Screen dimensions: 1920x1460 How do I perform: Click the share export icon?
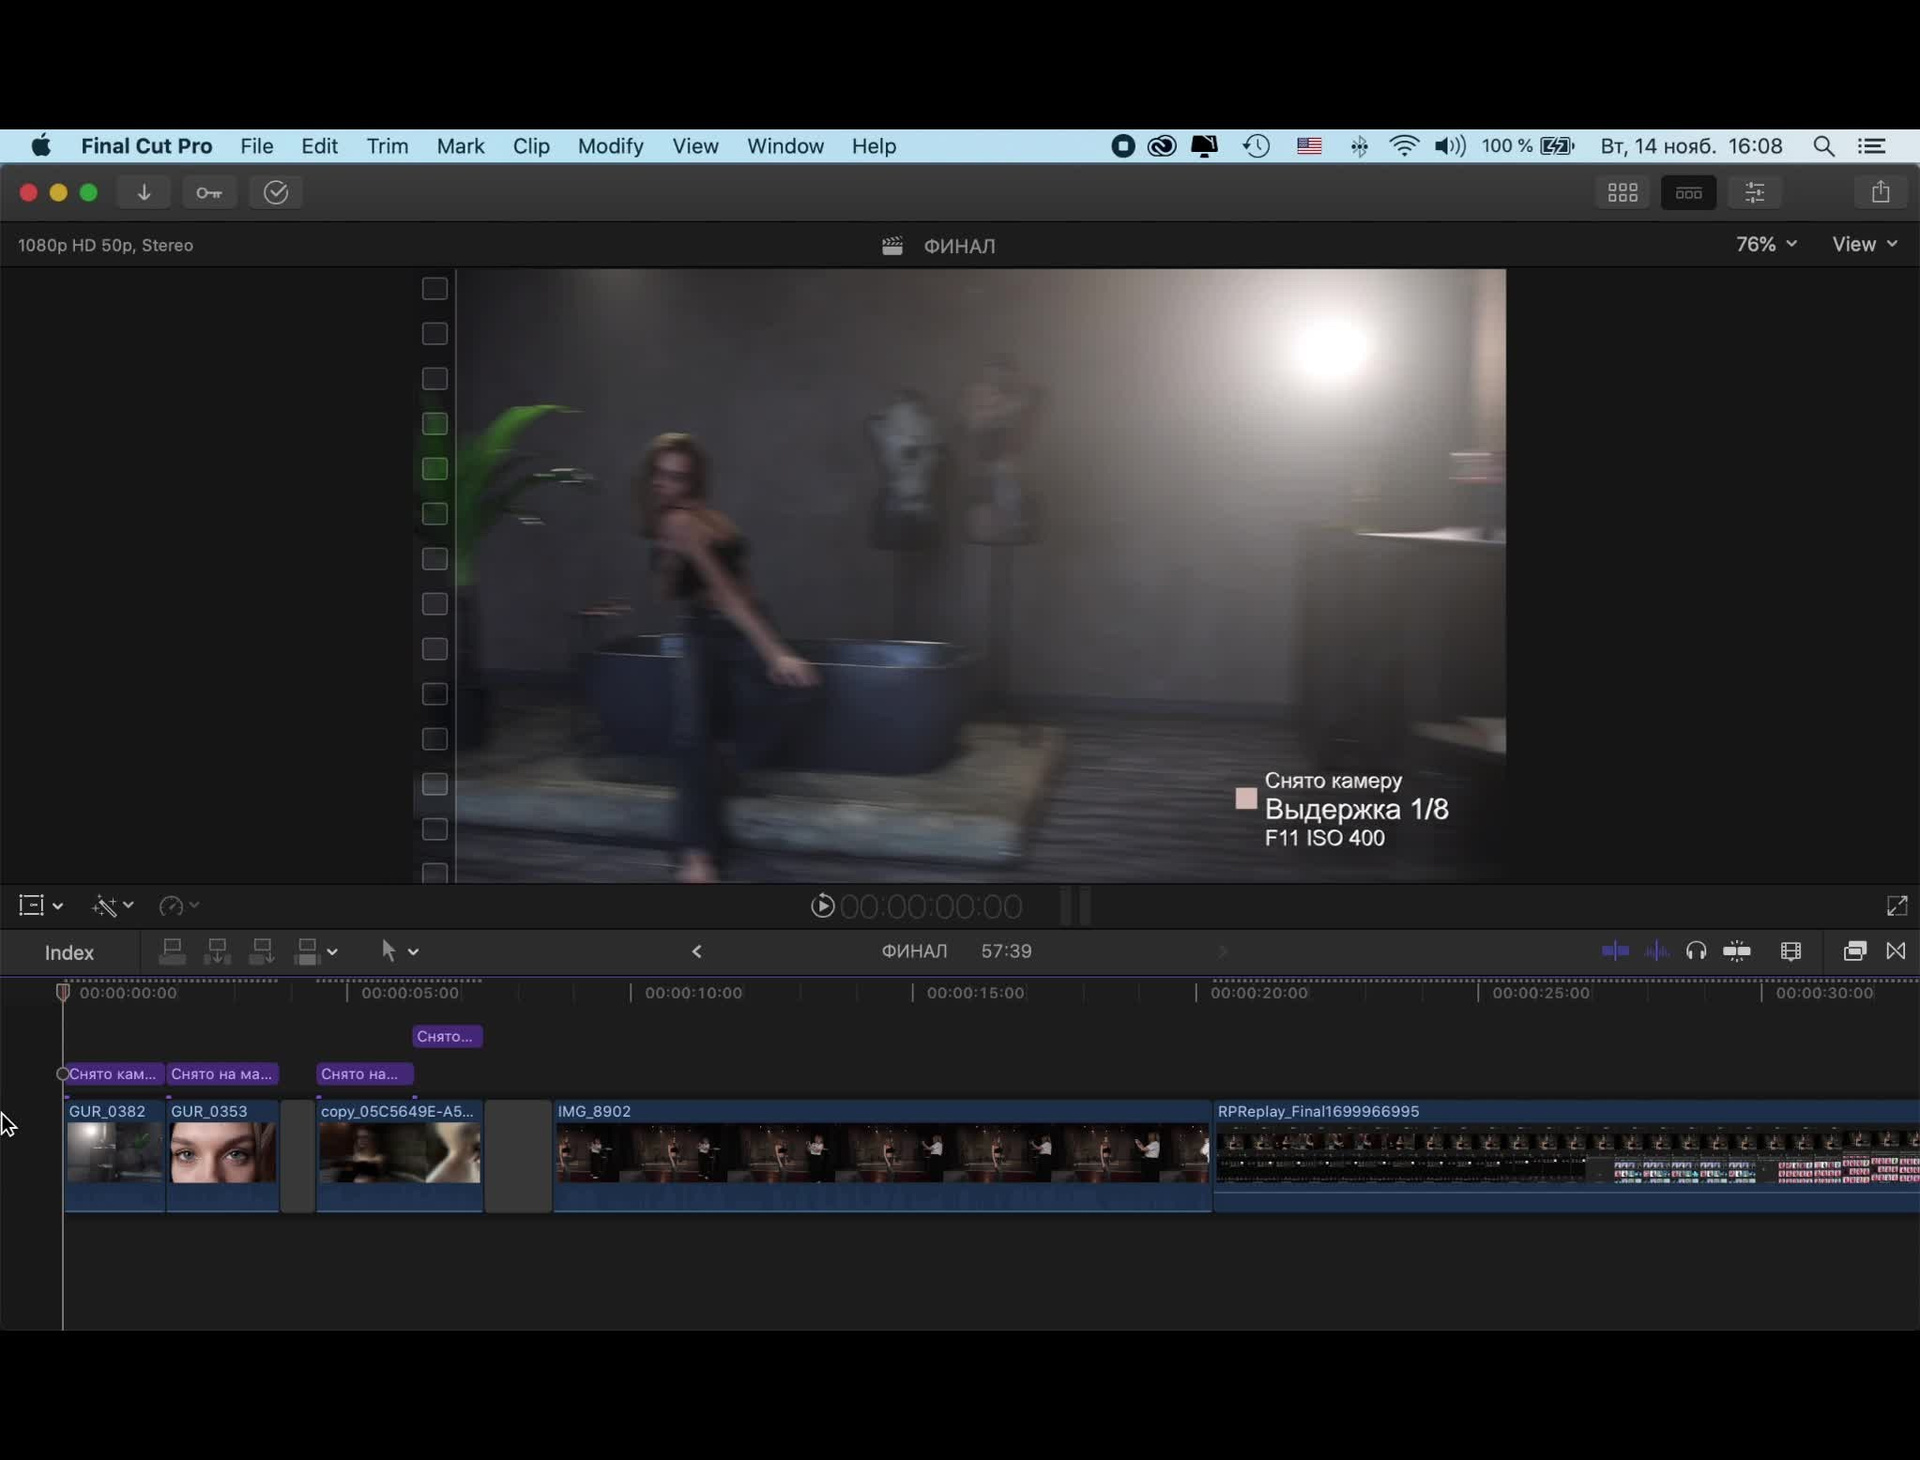coord(1880,192)
